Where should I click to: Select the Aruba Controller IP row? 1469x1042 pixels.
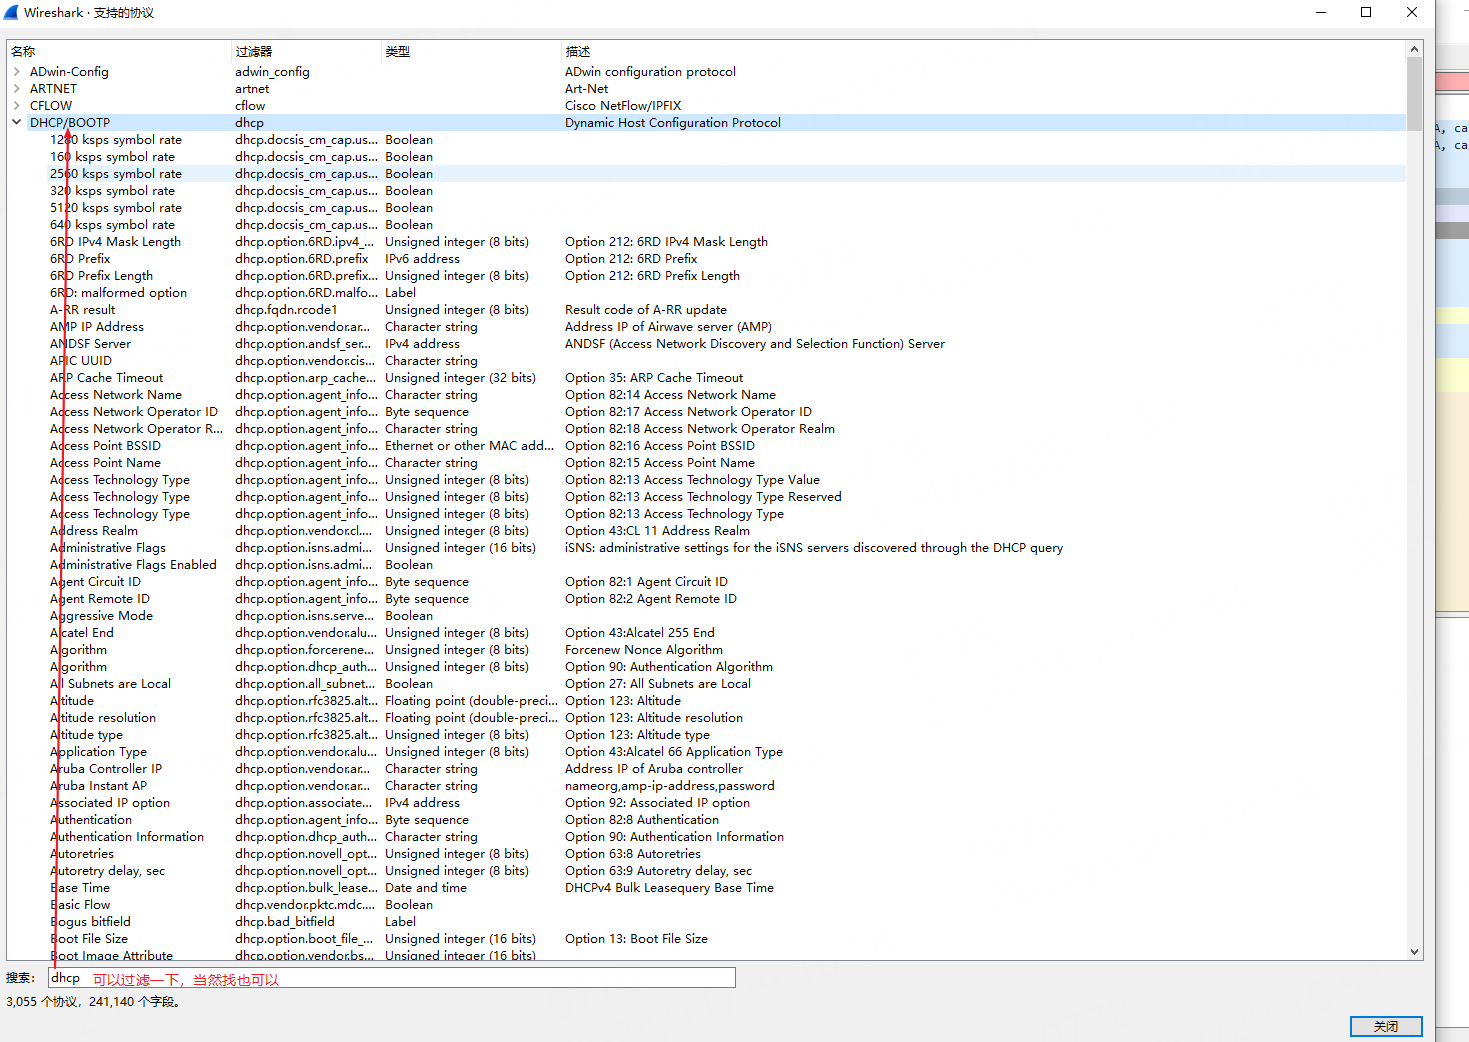pos(706,769)
